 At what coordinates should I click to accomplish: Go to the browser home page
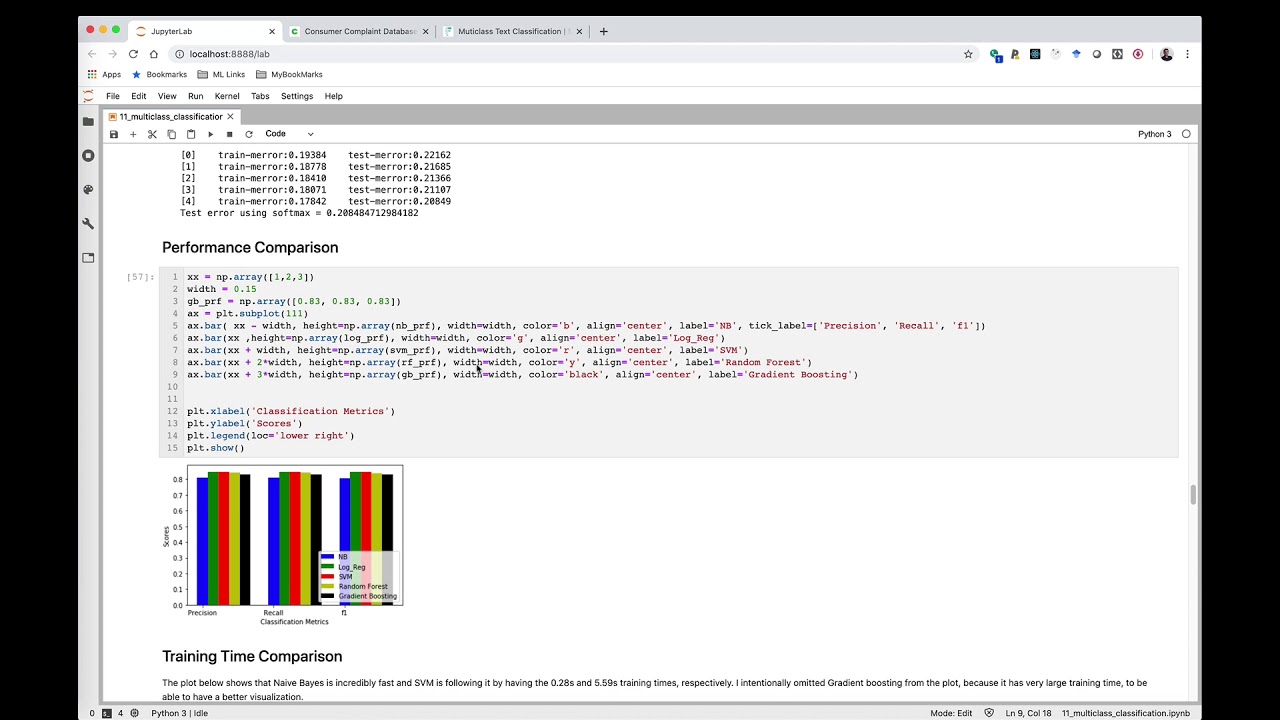click(154, 54)
